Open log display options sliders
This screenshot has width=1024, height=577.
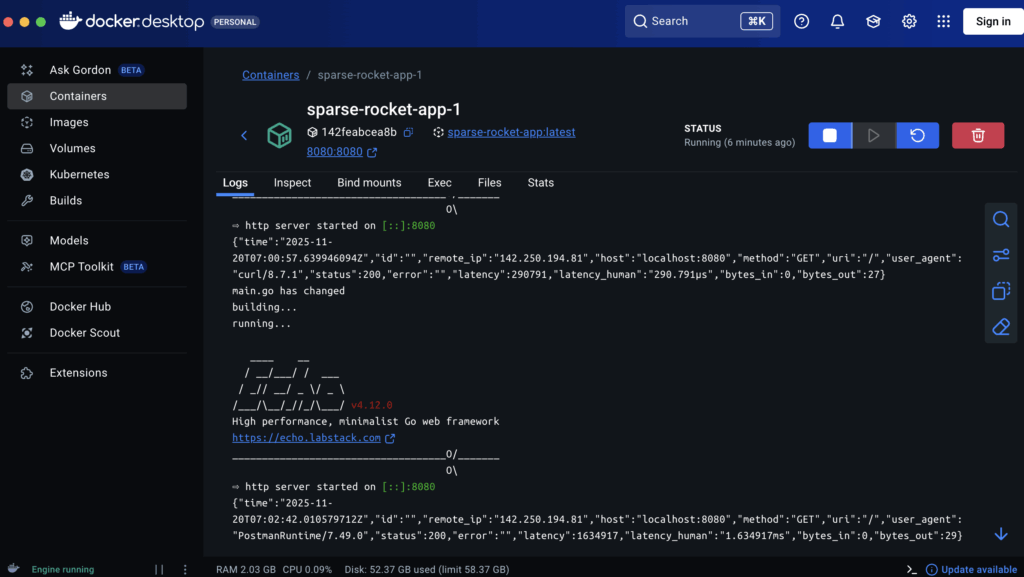click(x=1000, y=255)
